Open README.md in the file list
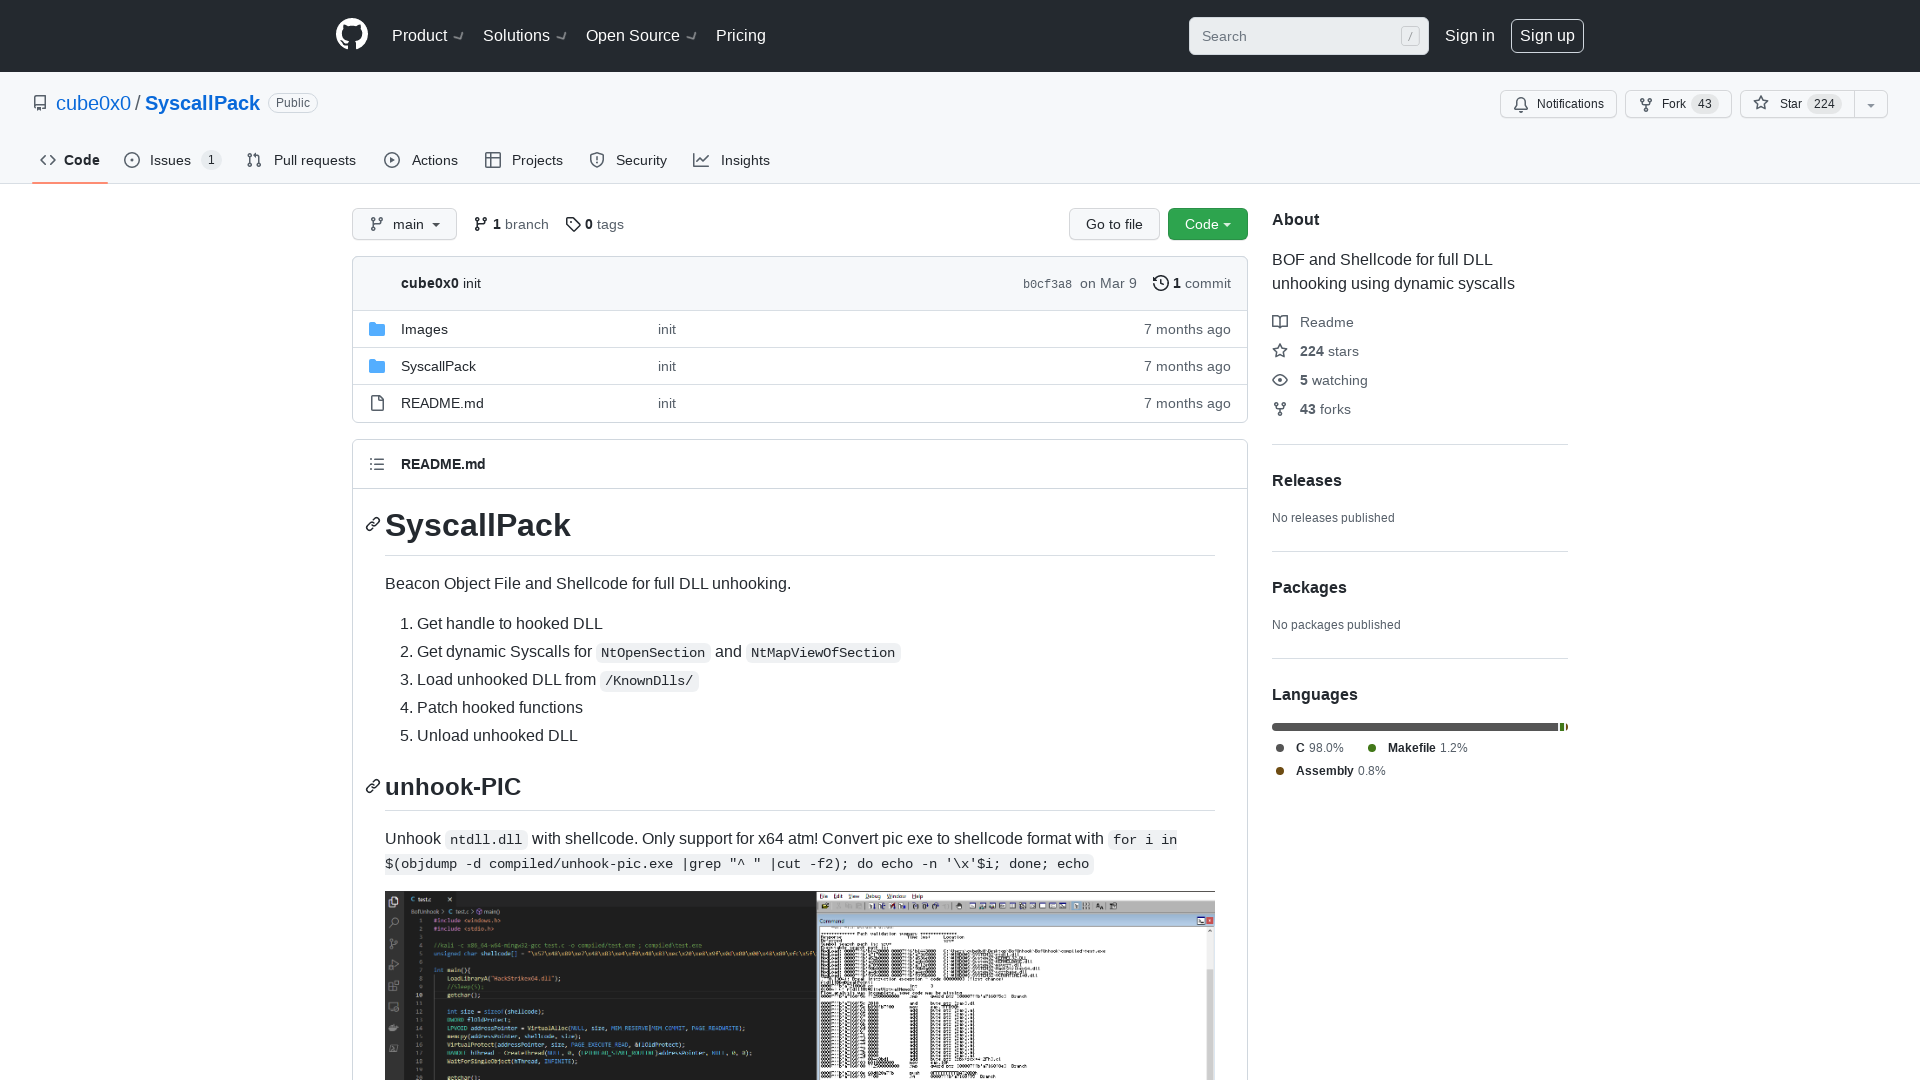This screenshot has width=1920, height=1080. pyautogui.click(x=442, y=403)
